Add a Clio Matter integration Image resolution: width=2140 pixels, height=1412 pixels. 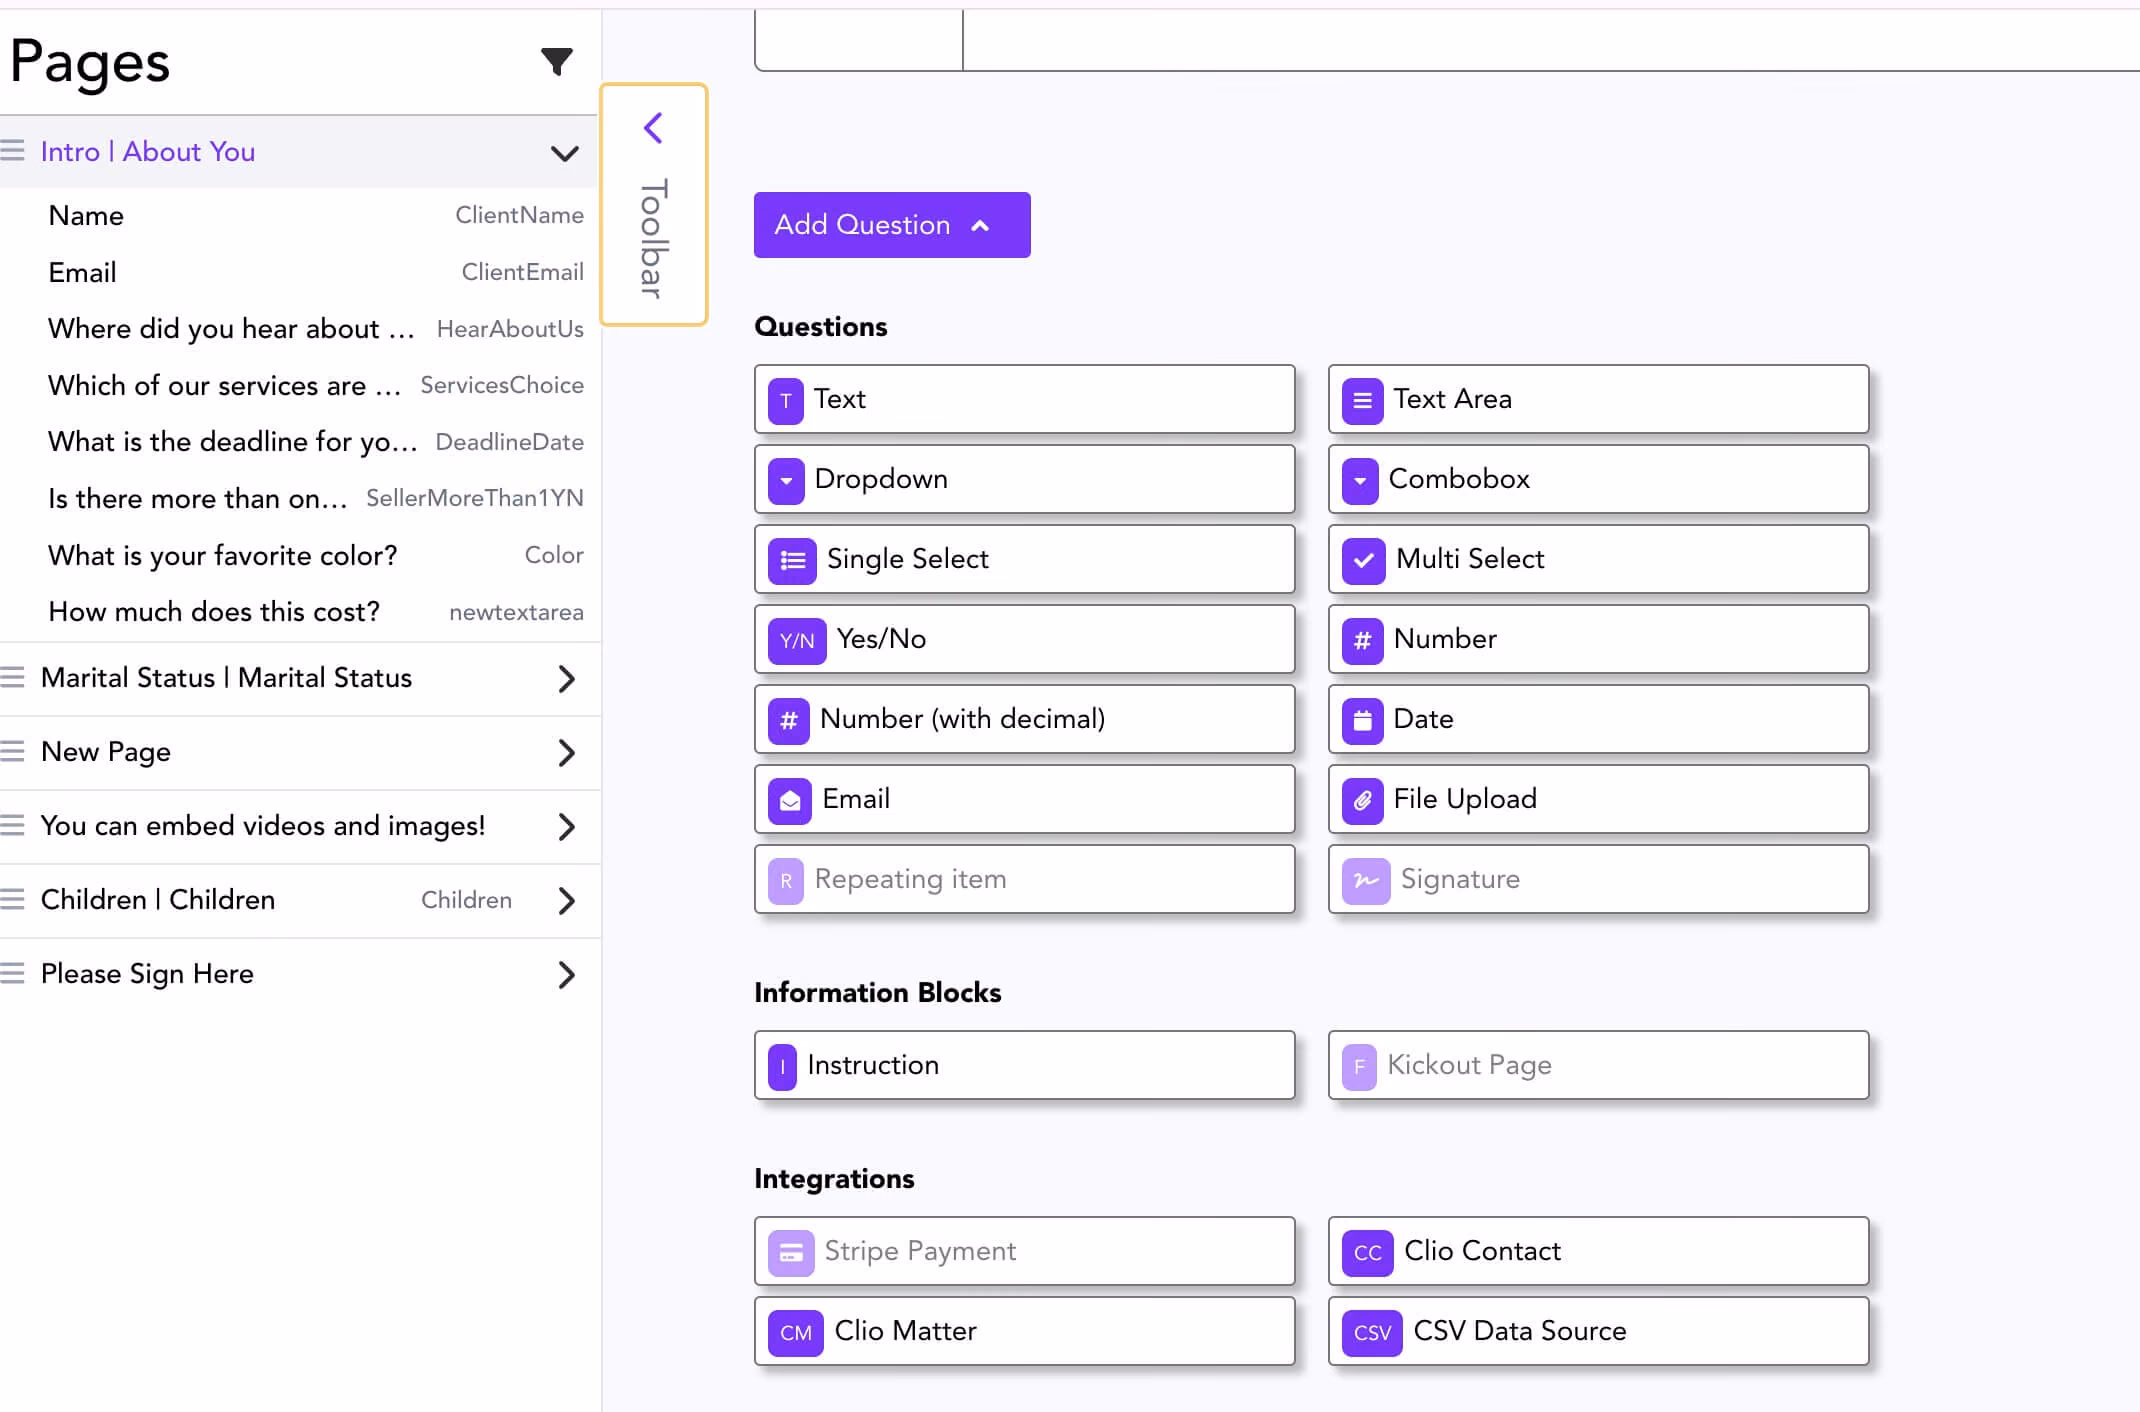point(1025,1331)
